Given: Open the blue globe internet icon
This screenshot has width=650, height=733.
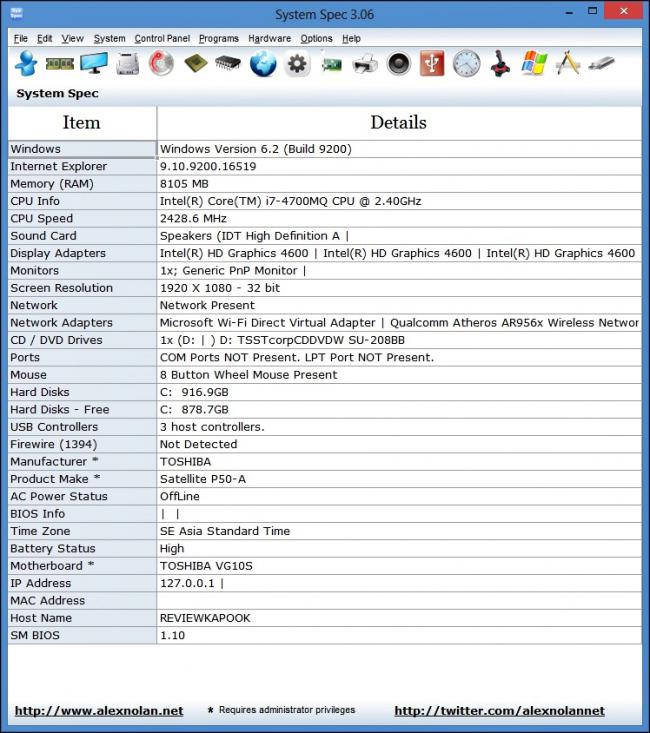Looking at the screenshot, I should [263, 64].
